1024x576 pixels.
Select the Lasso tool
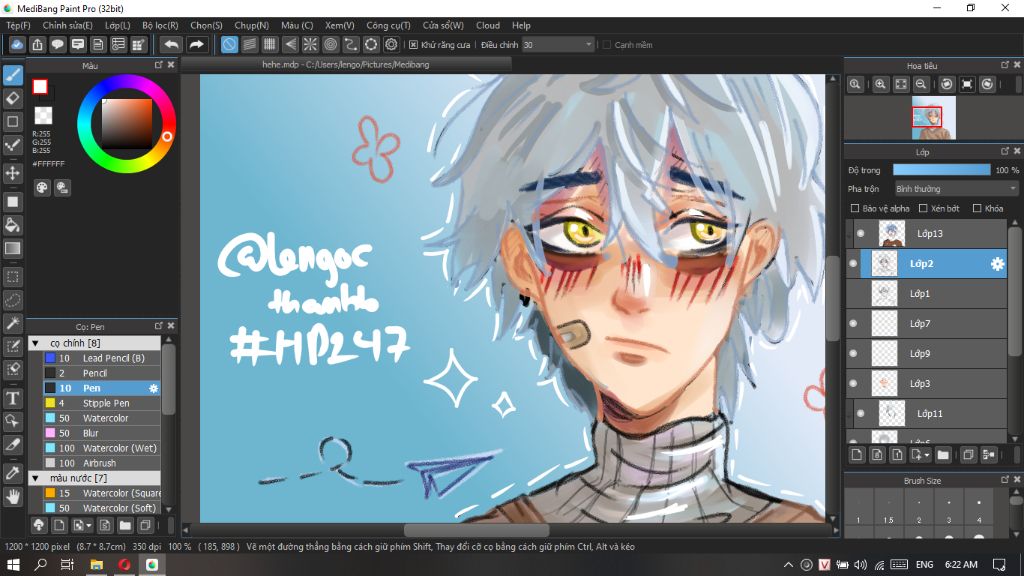pyautogui.click(x=12, y=300)
